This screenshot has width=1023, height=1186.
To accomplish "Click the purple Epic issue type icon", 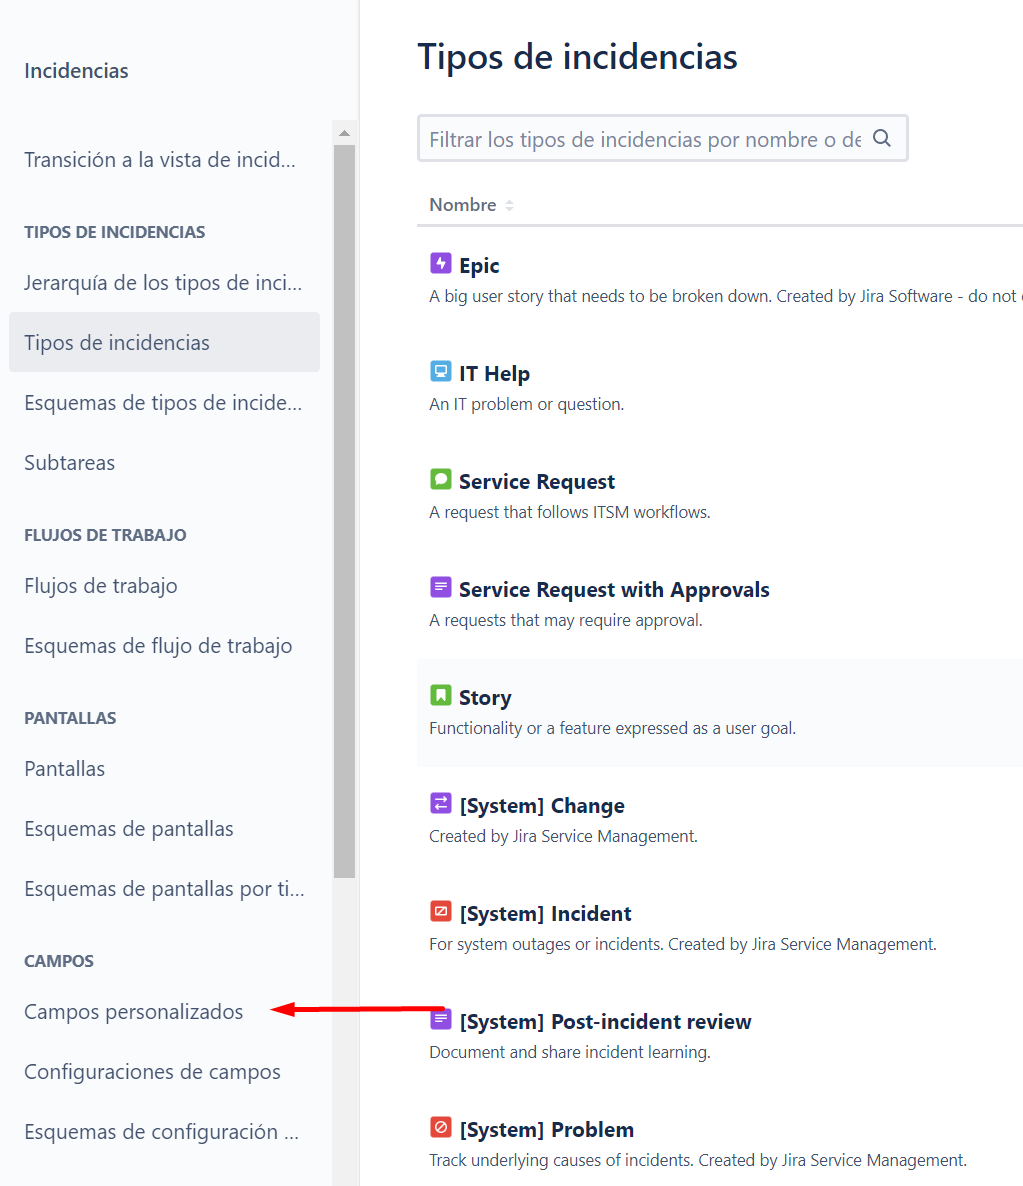I will pyautogui.click(x=441, y=264).
